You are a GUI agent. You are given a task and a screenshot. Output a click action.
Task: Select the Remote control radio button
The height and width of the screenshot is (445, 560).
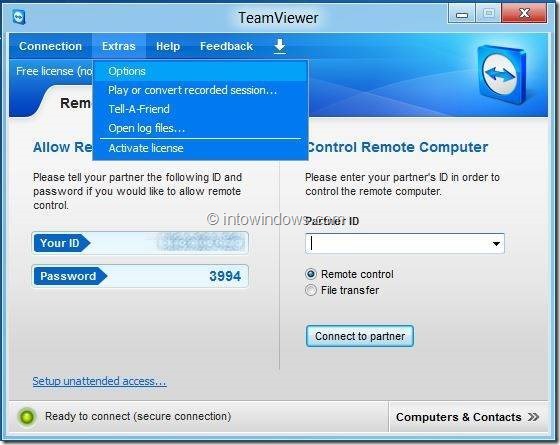tap(311, 274)
